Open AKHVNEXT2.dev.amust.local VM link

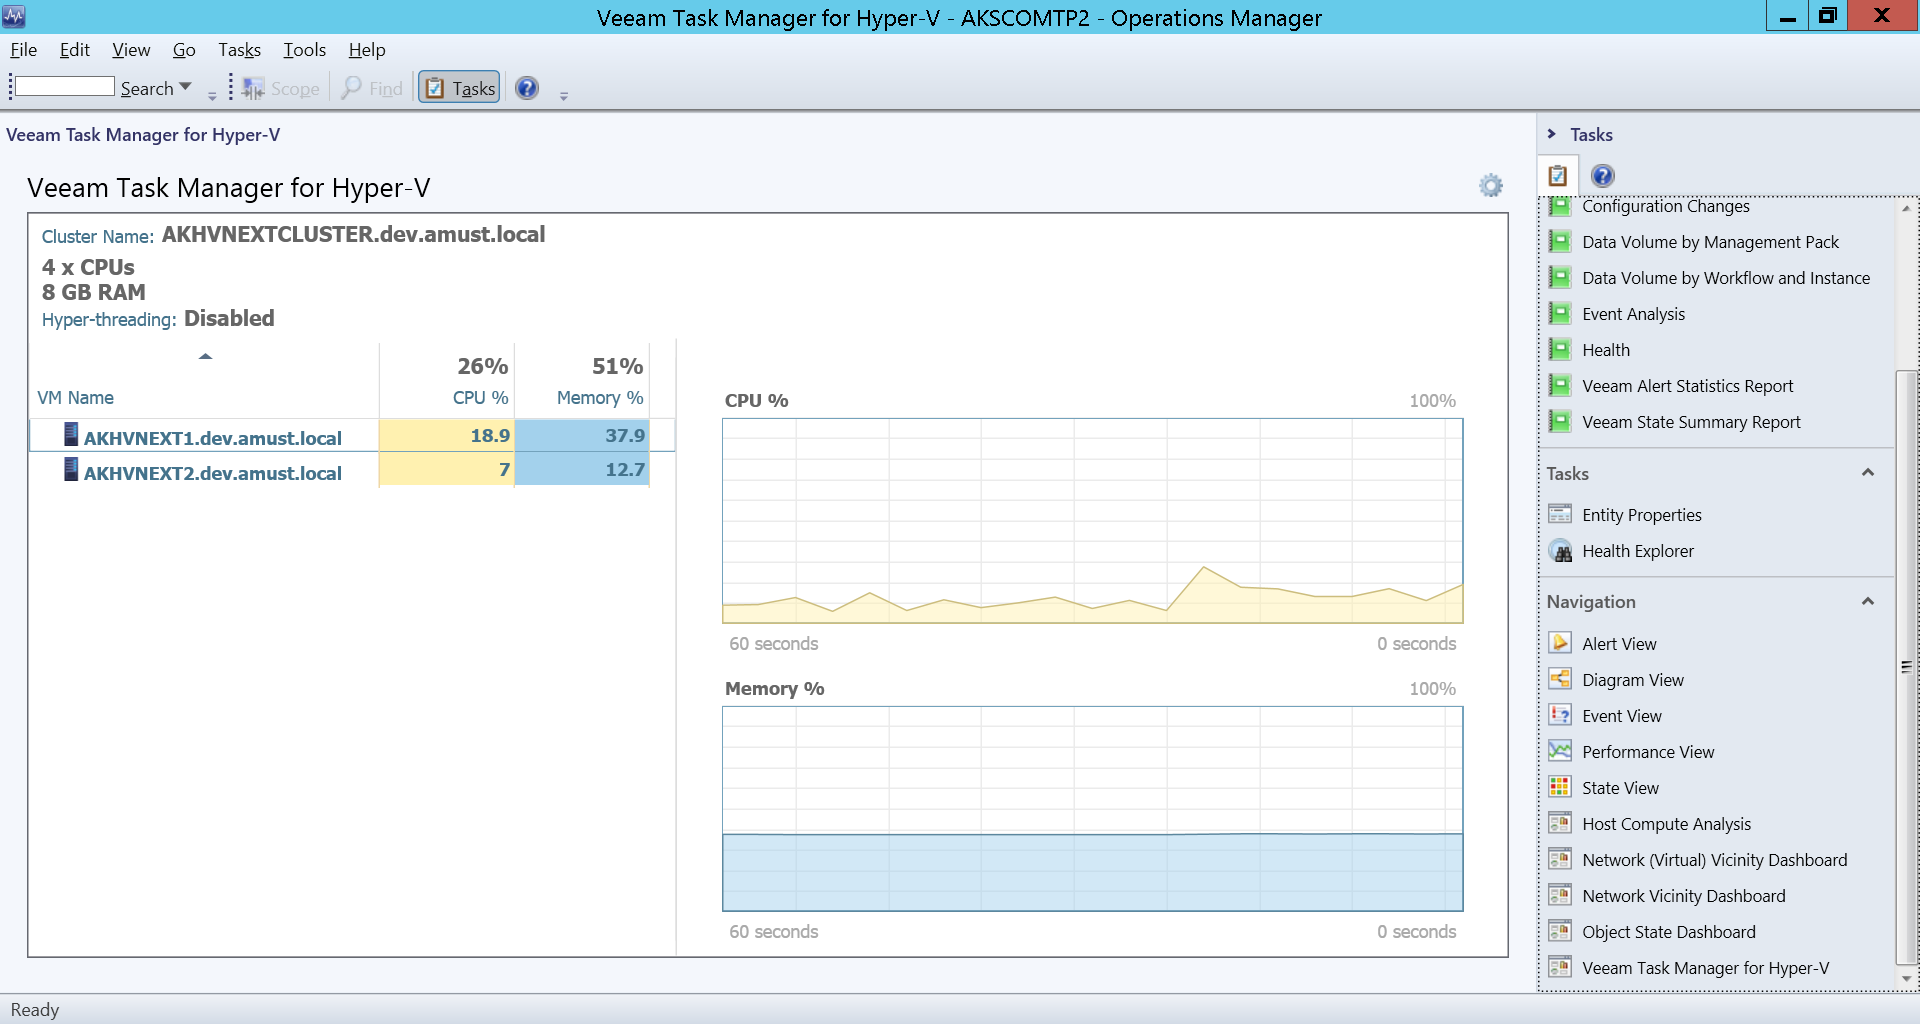(x=212, y=473)
